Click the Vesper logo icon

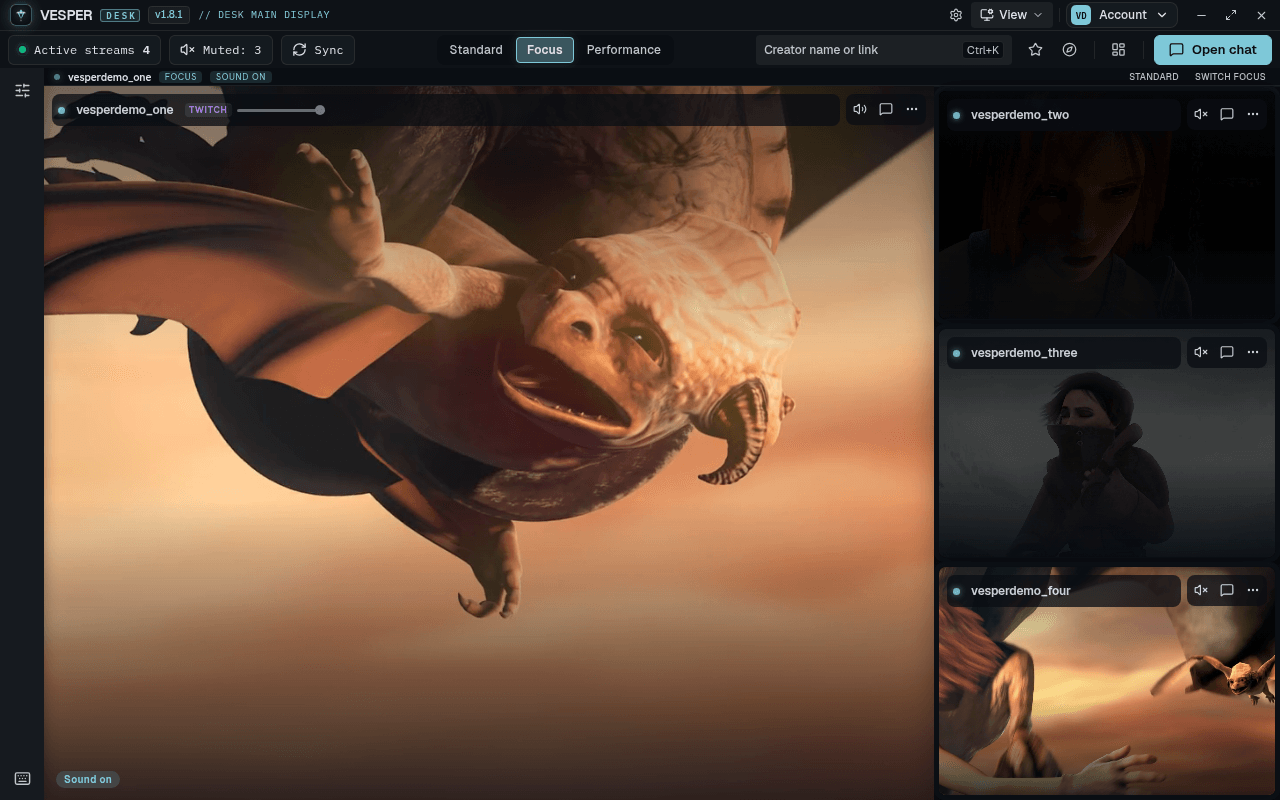21,15
